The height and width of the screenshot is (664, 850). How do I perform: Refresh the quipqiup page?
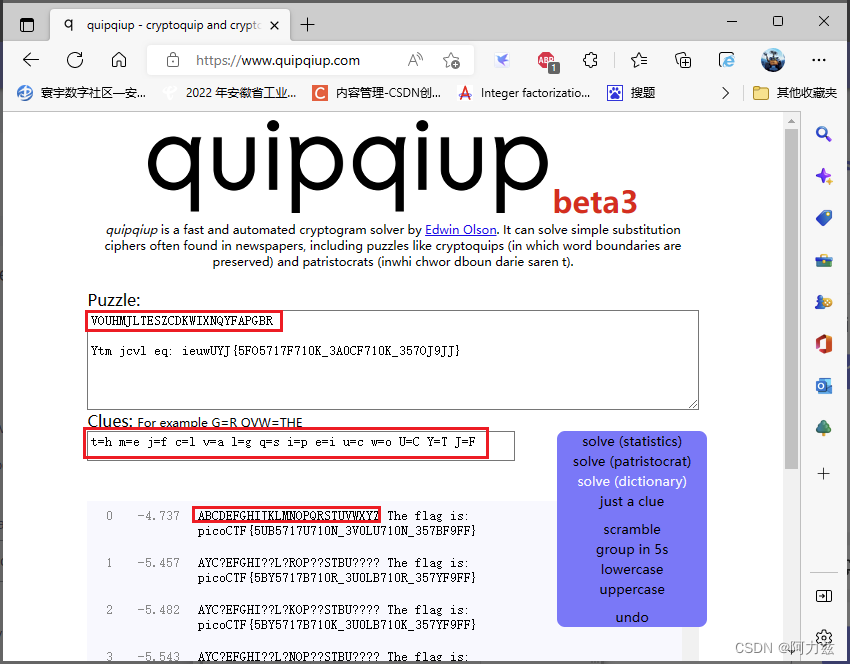click(x=75, y=60)
